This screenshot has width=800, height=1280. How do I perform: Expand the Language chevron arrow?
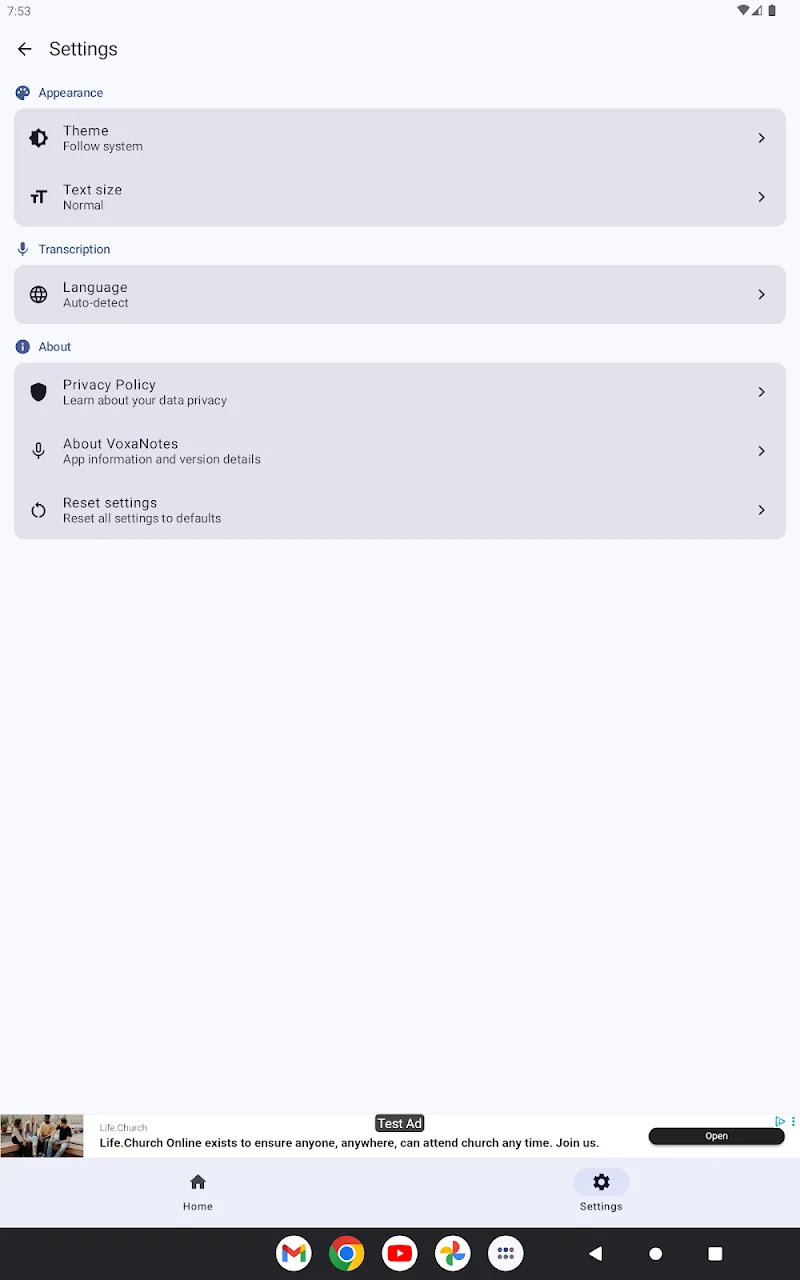pyautogui.click(x=761, y=294)
